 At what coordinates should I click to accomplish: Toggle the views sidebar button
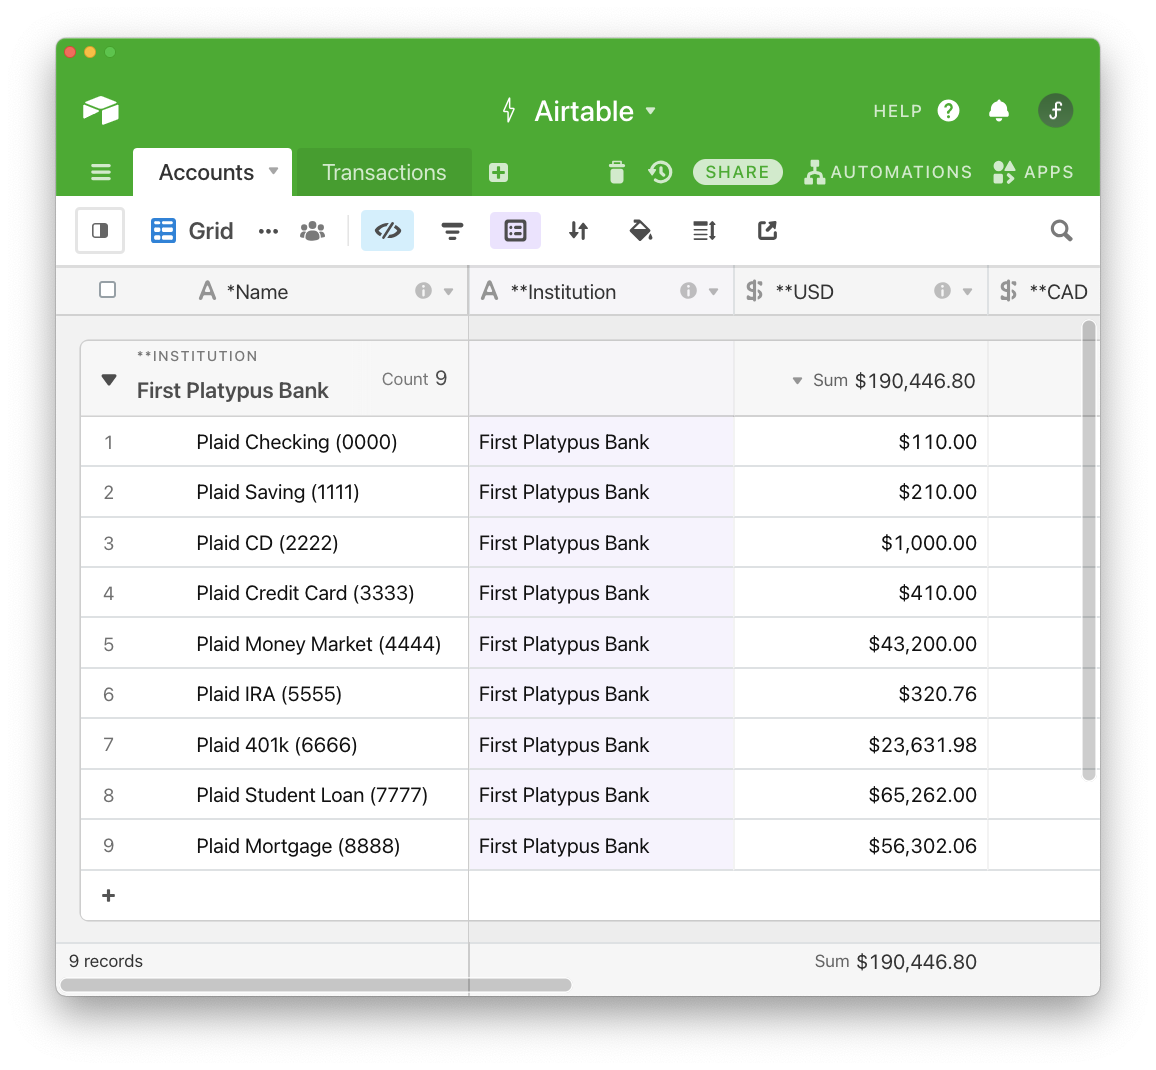click(100, 231)
